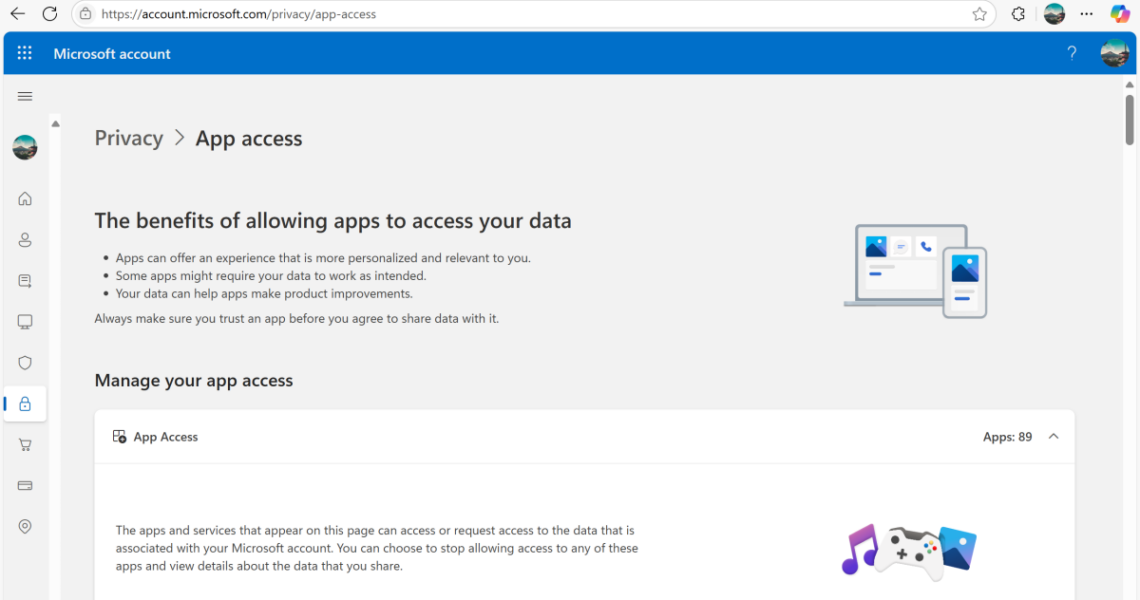The height and width of the screenshot is (600, 1140).
Task: Open browser Settings and more menu
Action: pos(1087,14)
